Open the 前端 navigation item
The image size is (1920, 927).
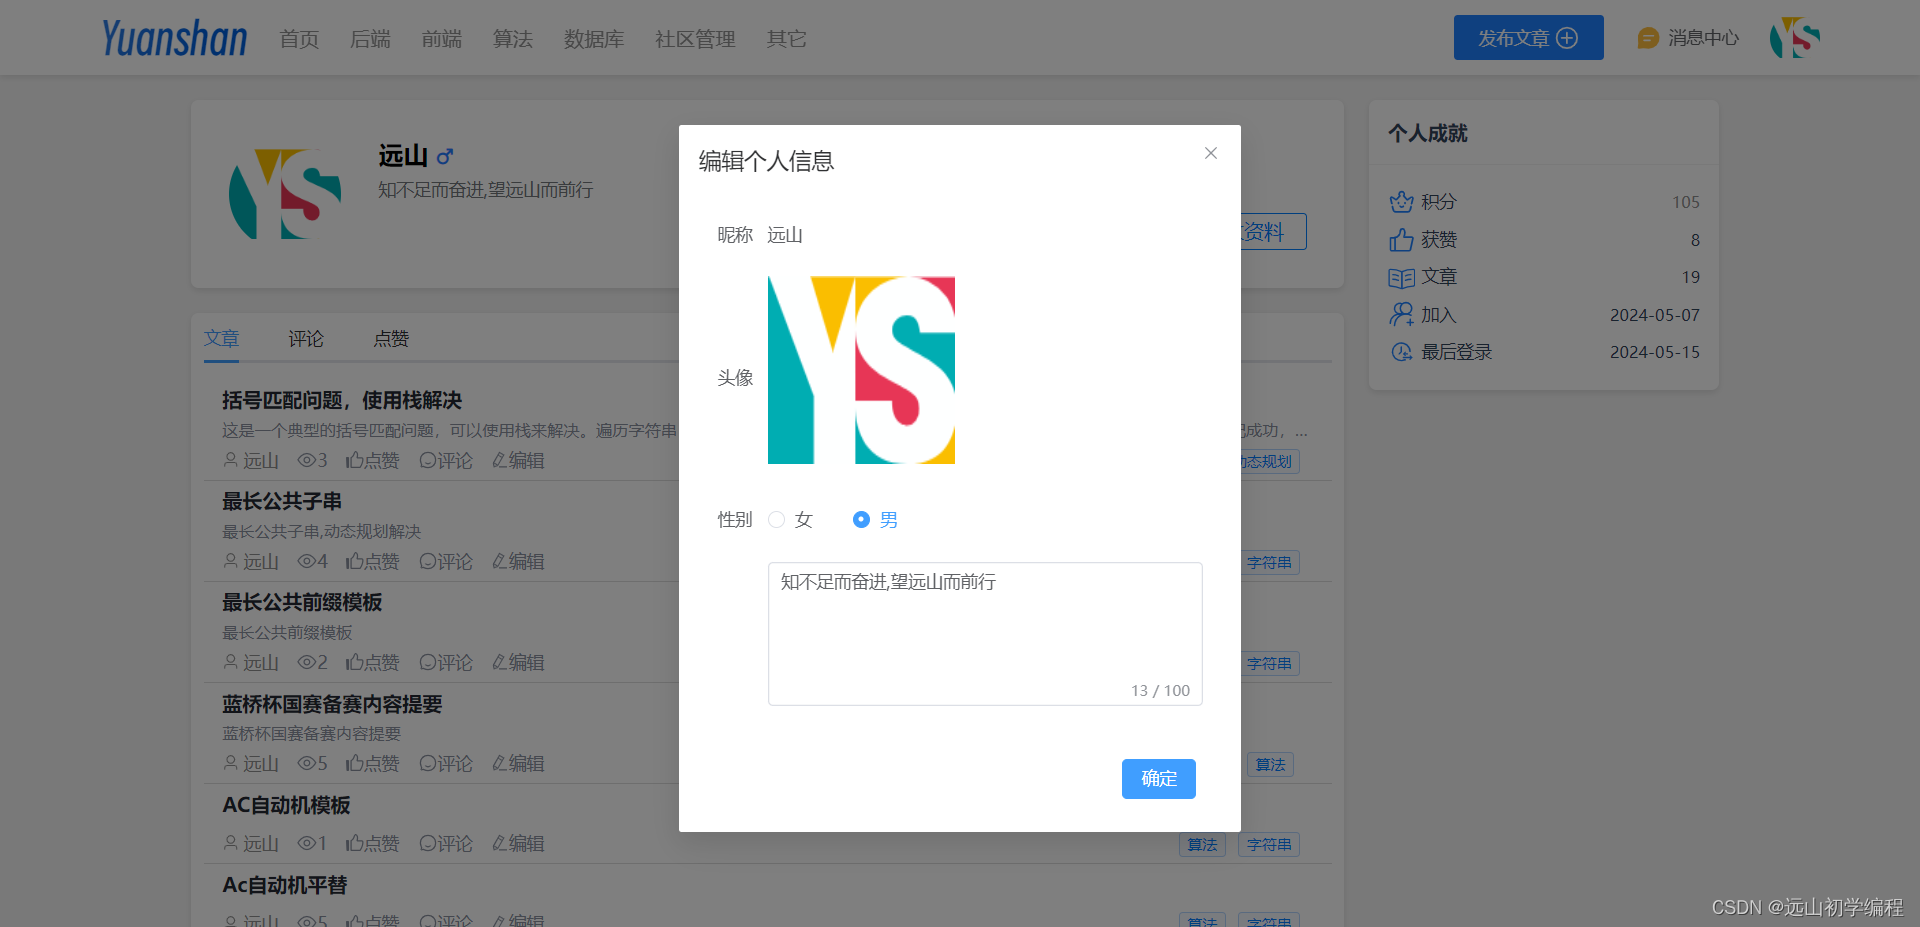point(441,39)
